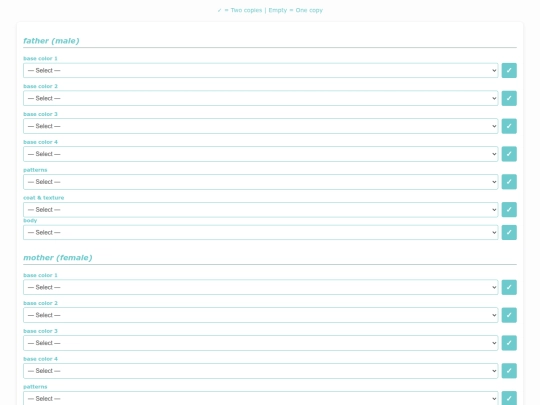Image resolution: width=540 pixels, height=405 pixels.
Task: Open mother's base color 4 dropdown
Action: click(261, 371)
